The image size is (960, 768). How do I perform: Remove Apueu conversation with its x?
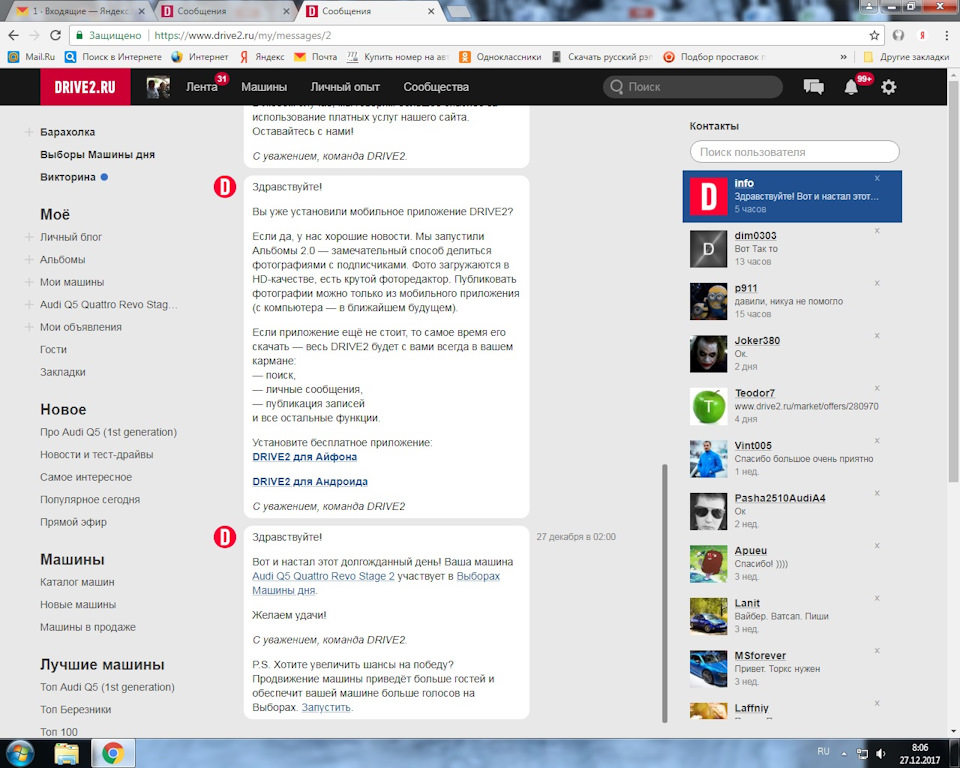tap(877, 546)
